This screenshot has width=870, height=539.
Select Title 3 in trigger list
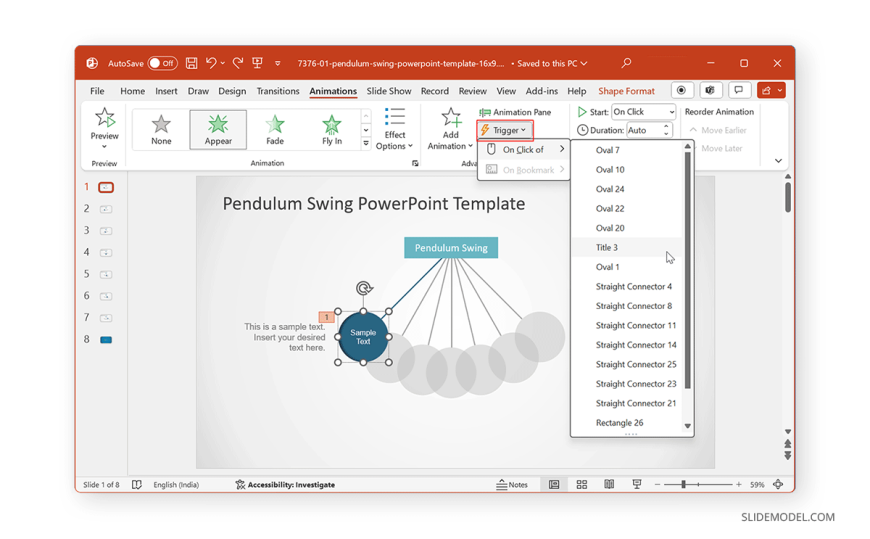[x=627, y=248]
